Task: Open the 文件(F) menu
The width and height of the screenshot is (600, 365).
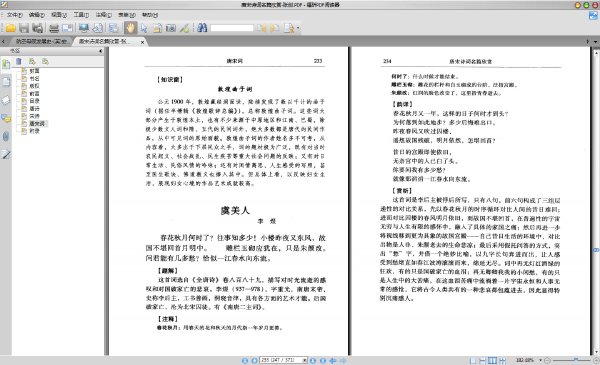Action: click(15, 15)
